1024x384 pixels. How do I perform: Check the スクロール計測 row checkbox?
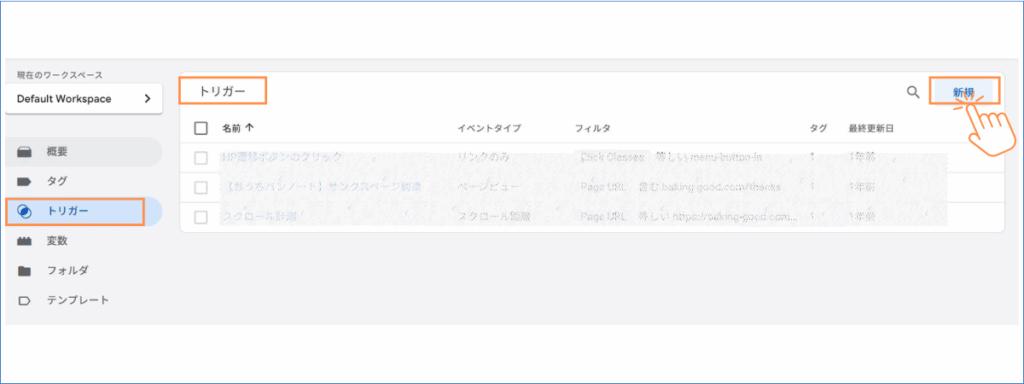(201, 217)
